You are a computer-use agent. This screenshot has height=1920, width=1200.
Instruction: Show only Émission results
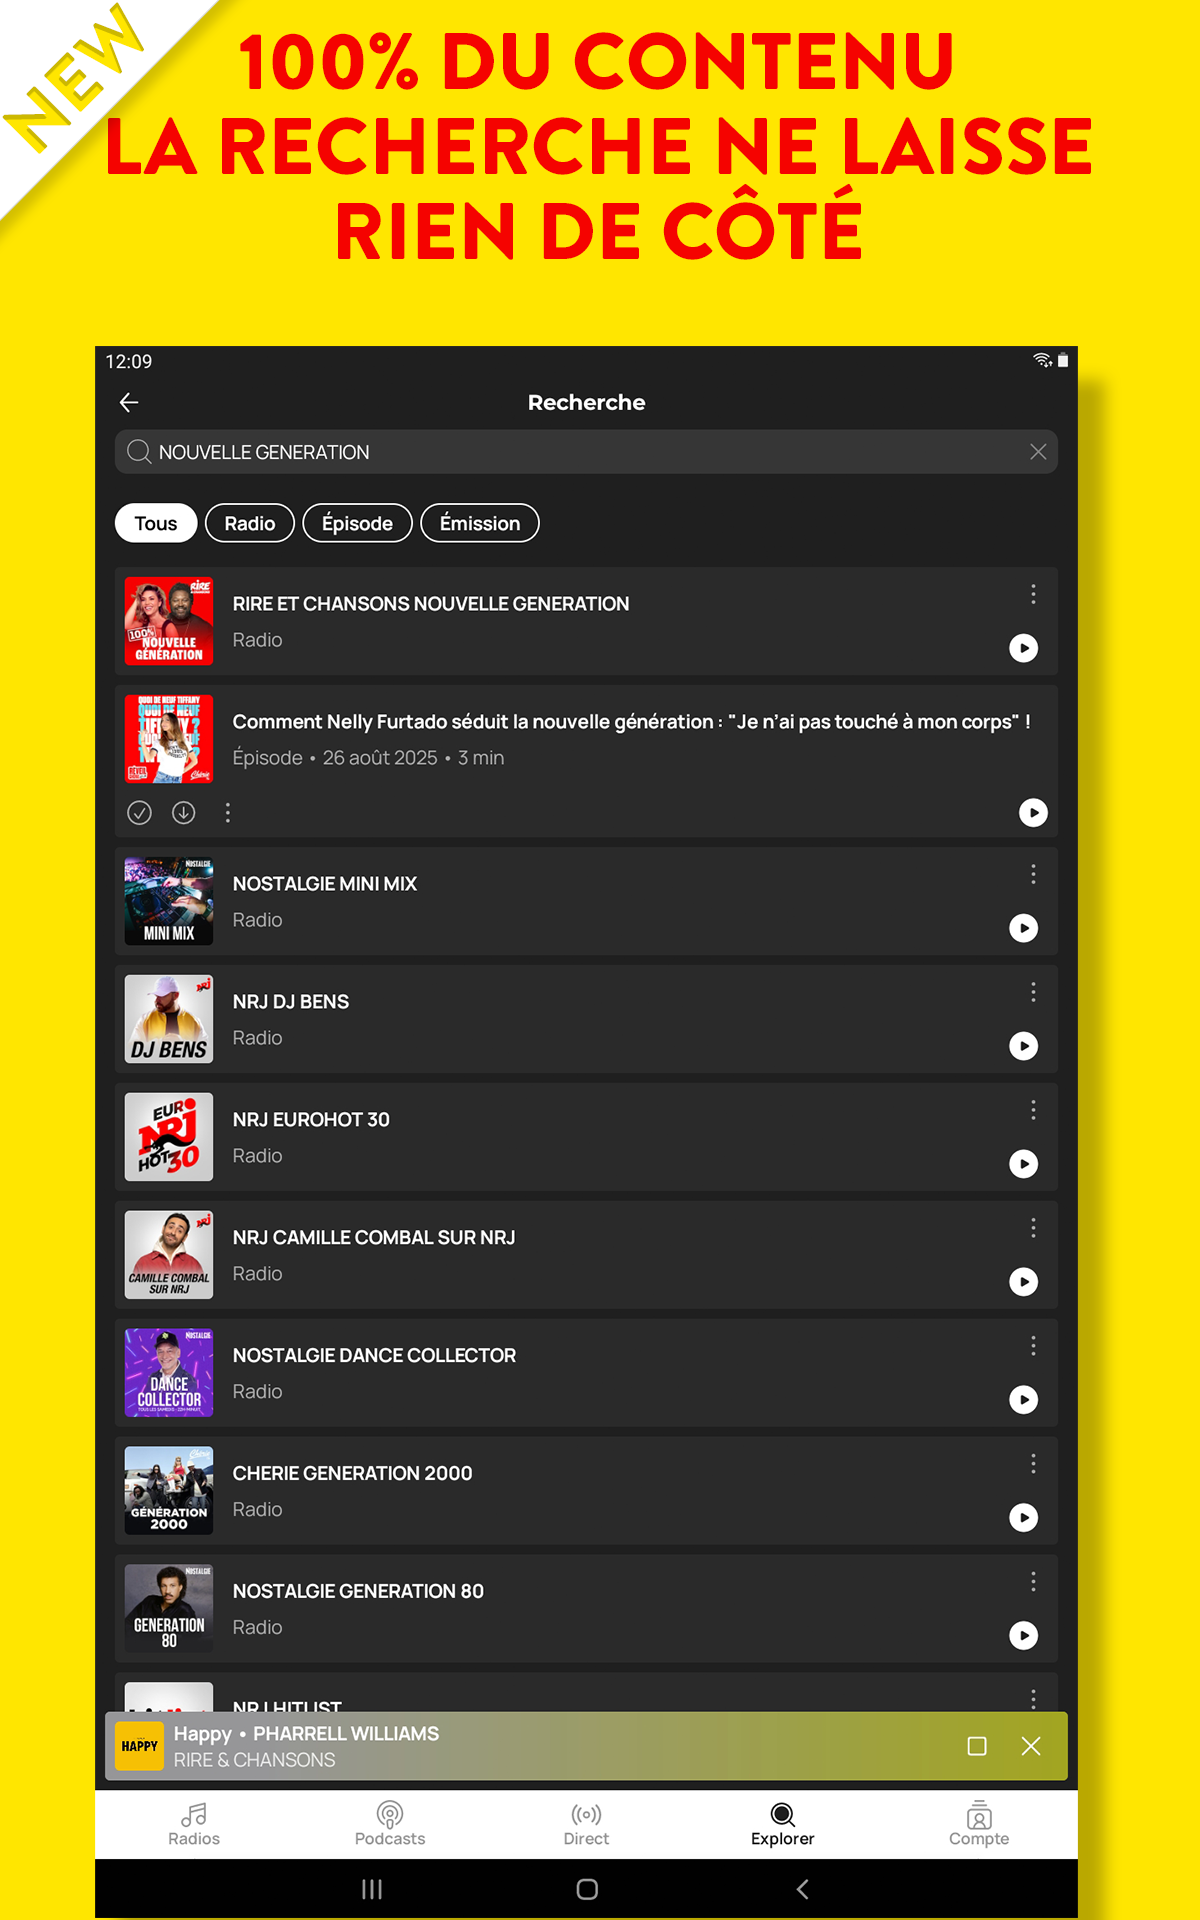click(479, 523)
